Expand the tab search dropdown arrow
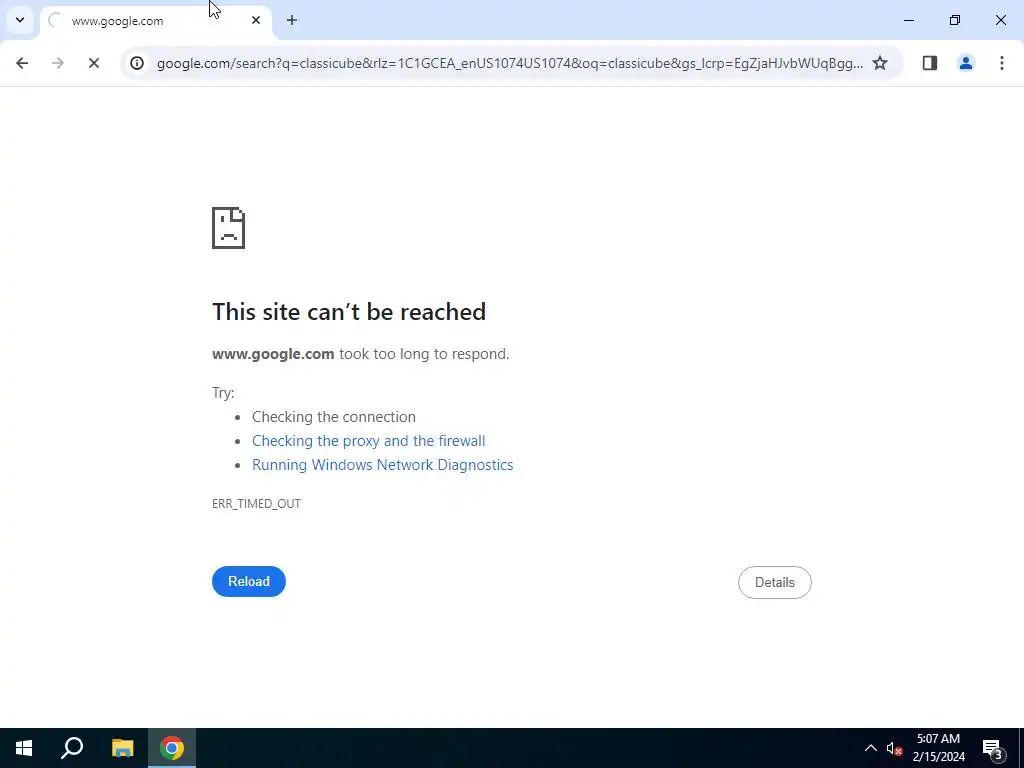 [20, 20]
